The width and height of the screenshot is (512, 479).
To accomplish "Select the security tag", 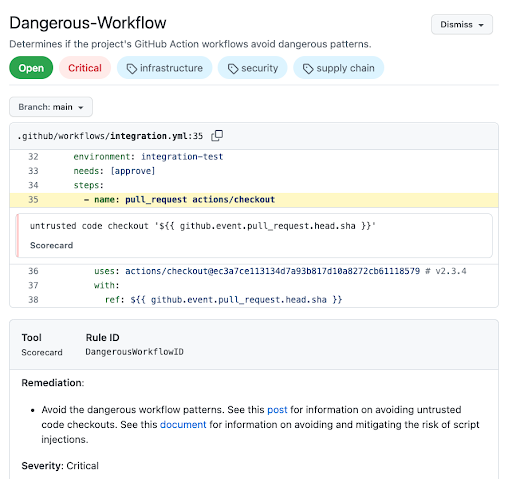I will [252, 68].
